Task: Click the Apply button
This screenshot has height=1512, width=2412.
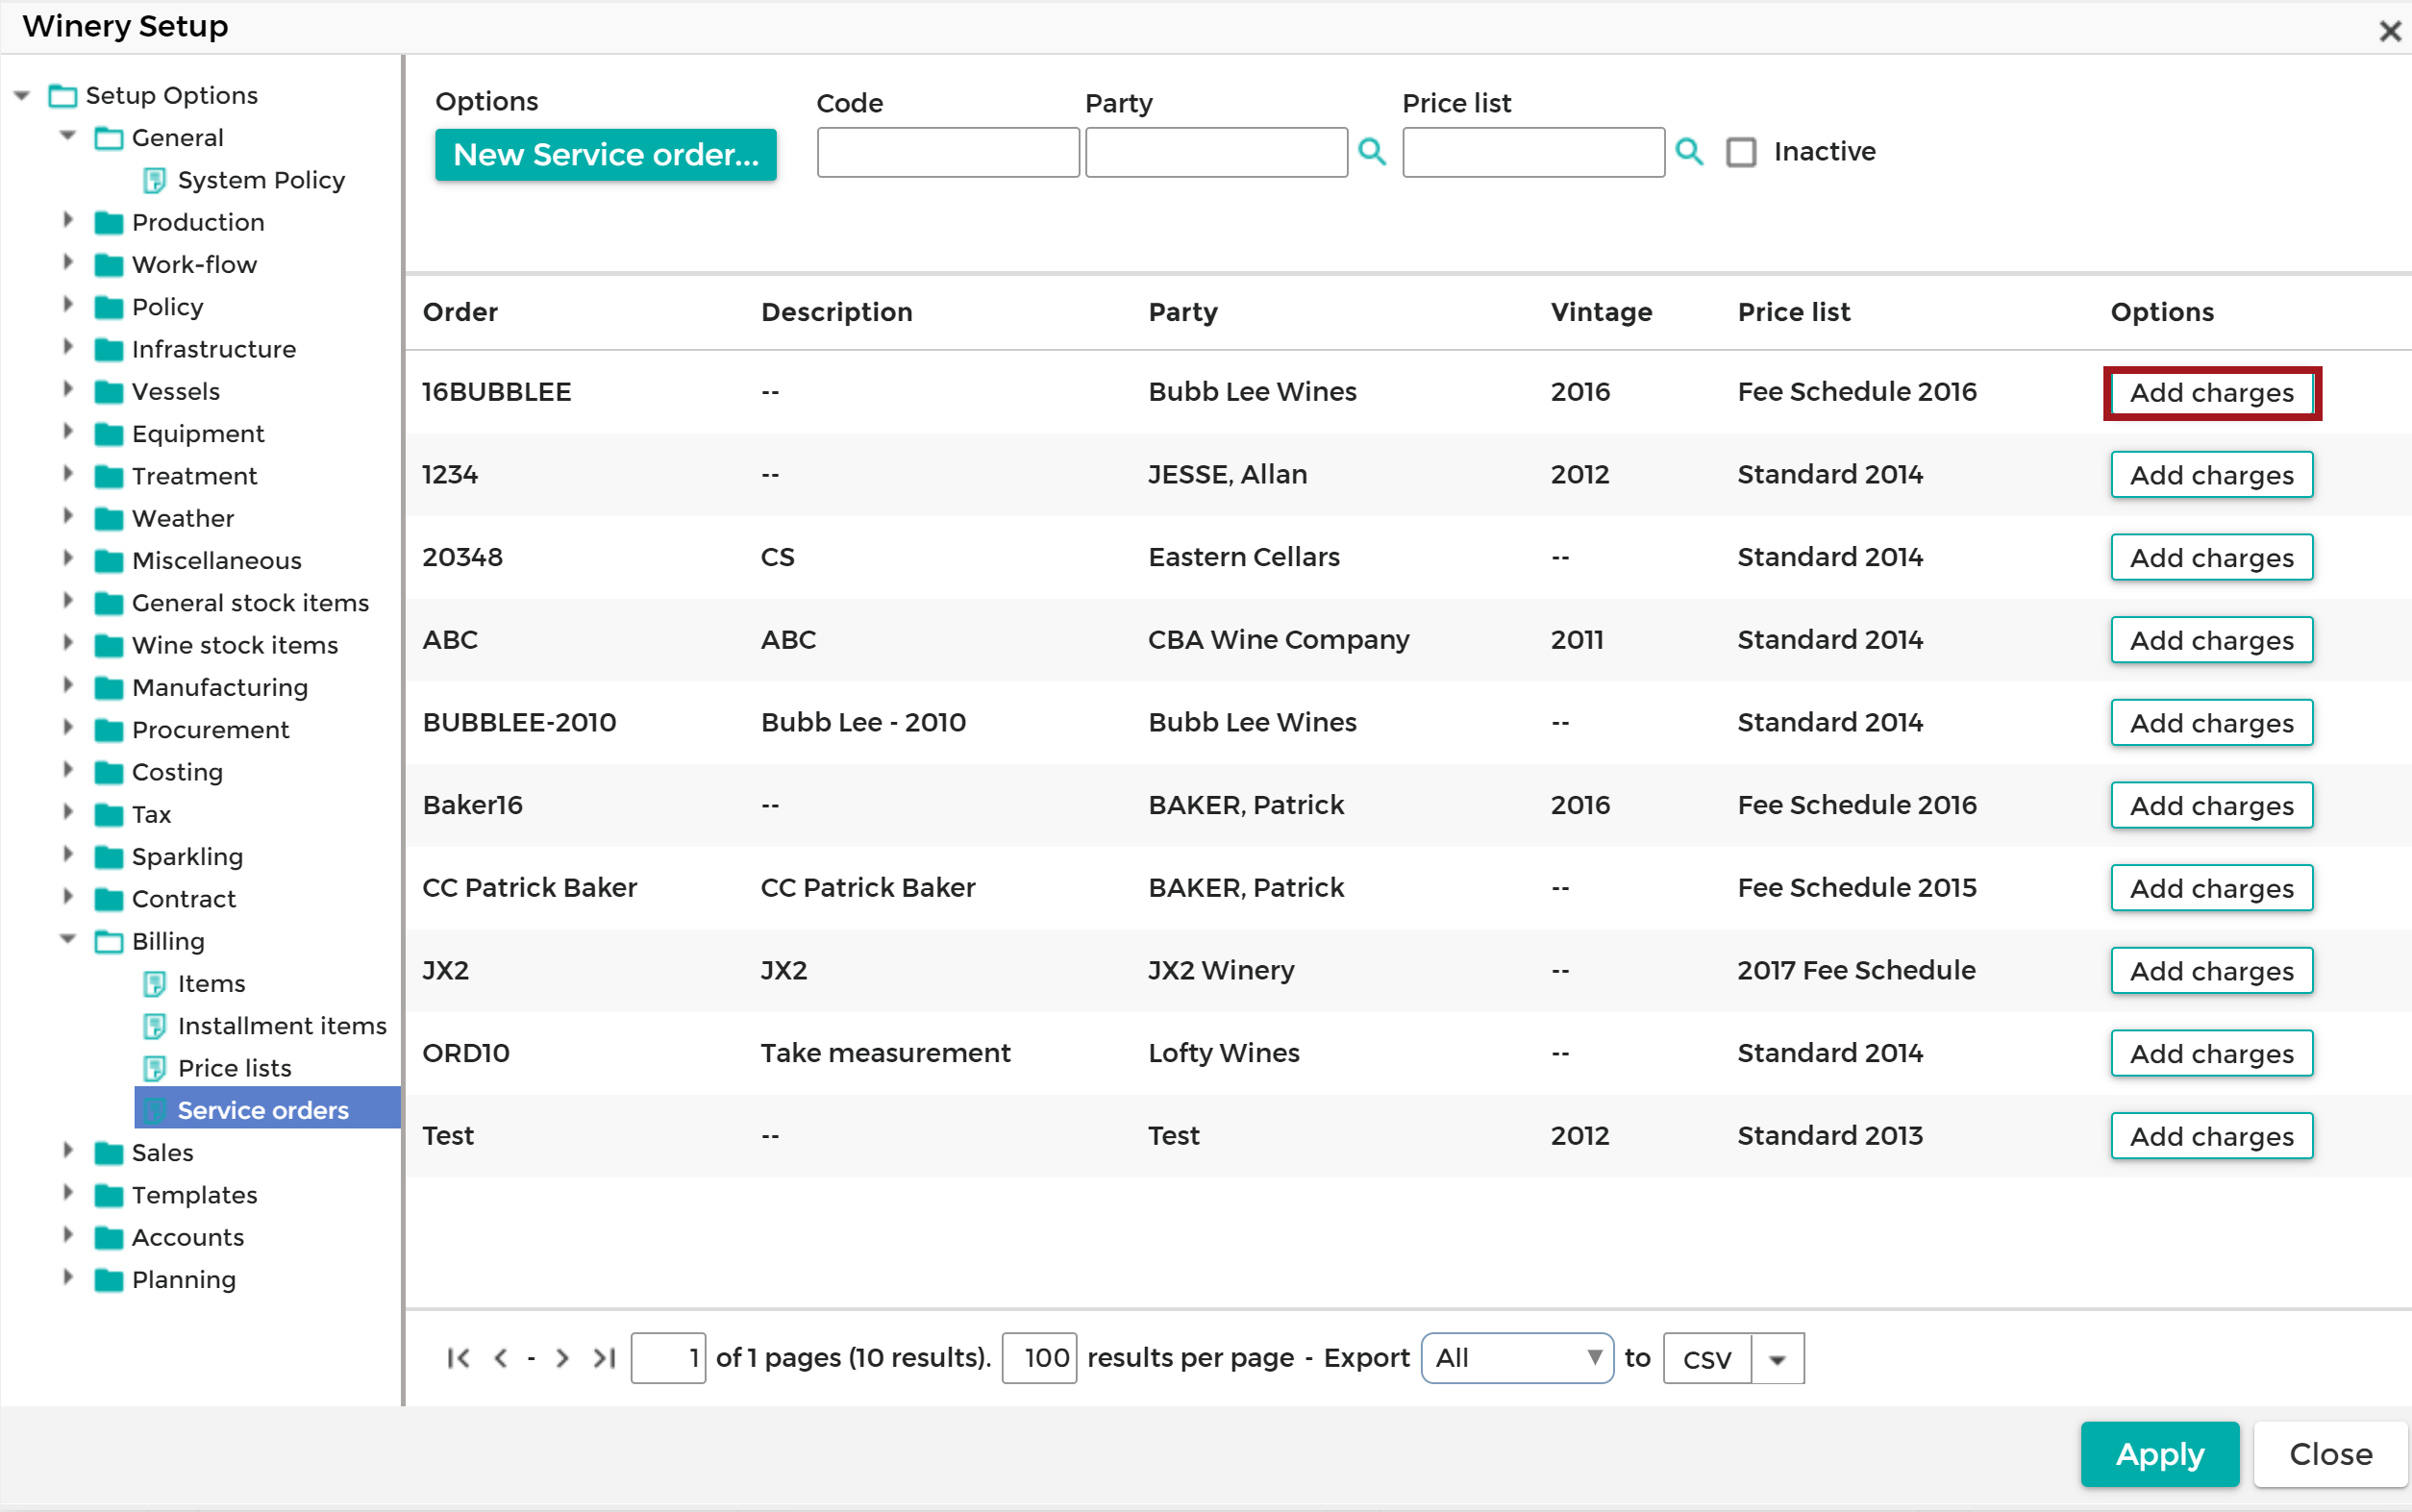Action: click(2160, 1454)
